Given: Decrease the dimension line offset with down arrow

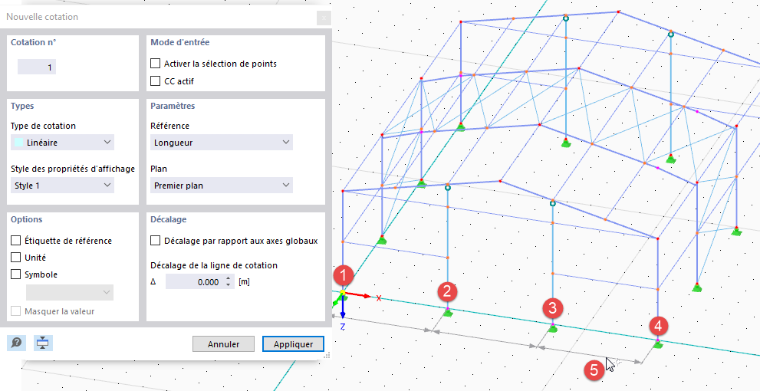Looking at the screenshot, I should click(x=228, y=285).
